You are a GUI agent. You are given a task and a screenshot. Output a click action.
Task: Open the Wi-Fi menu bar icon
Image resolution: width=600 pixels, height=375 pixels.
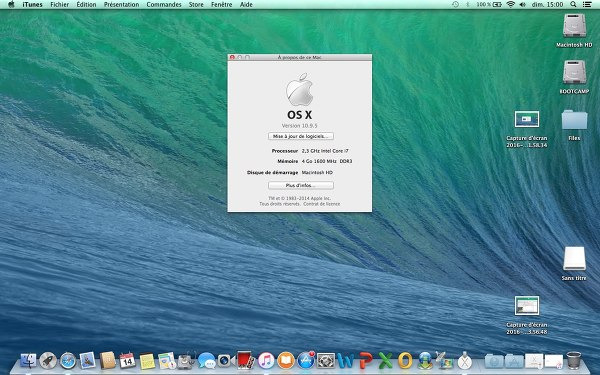[510, 5]
